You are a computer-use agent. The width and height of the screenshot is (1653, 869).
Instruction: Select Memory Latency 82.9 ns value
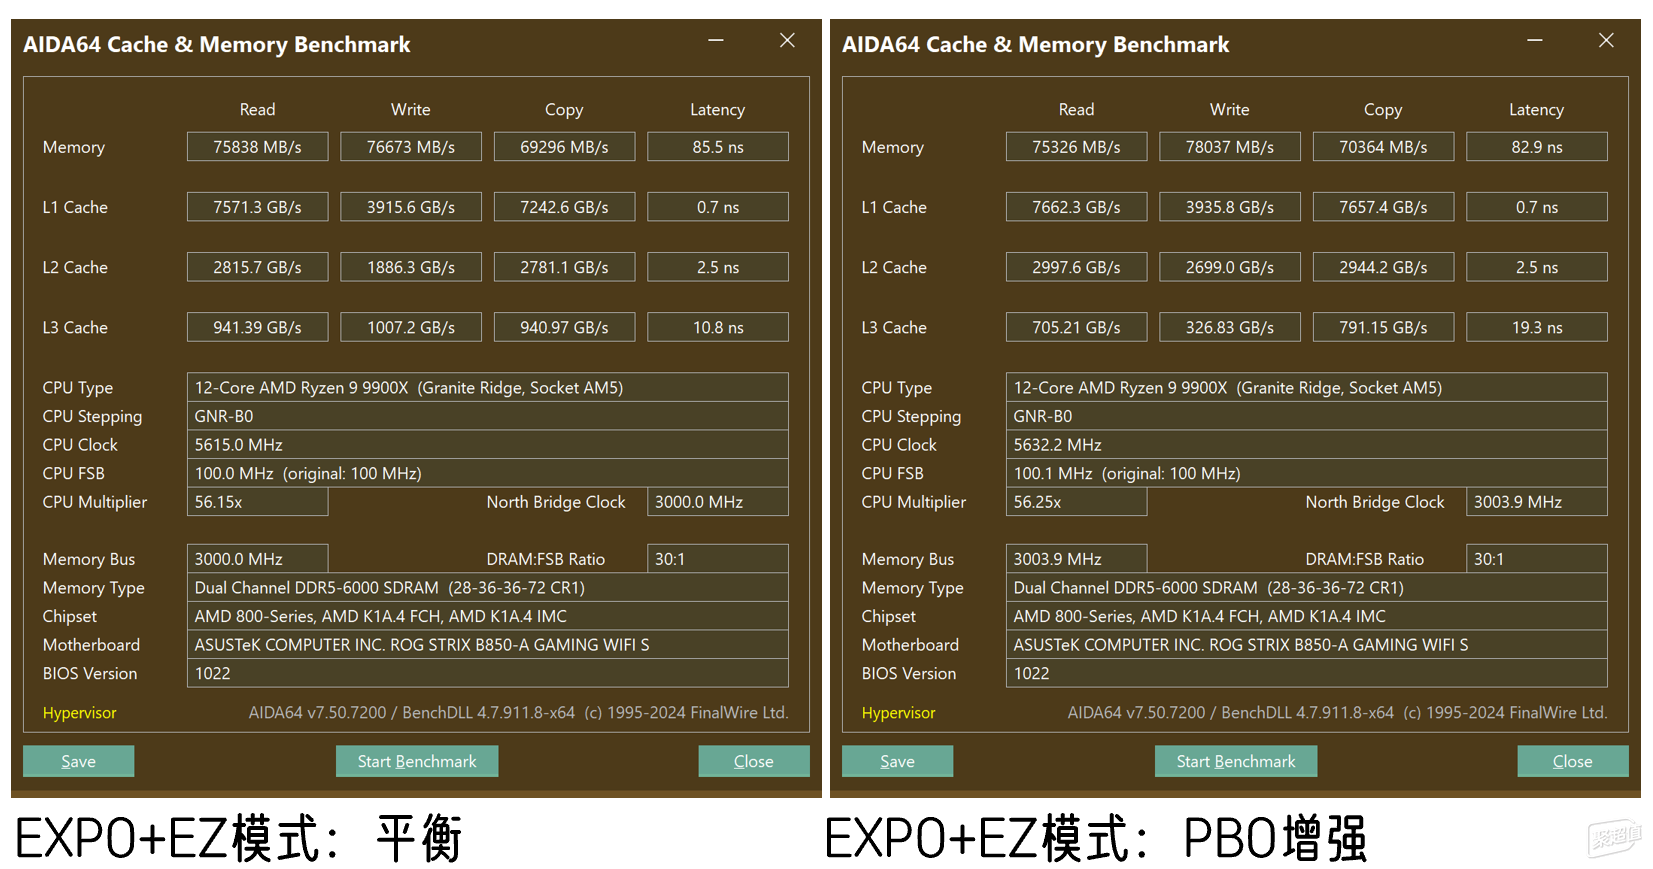coord(1537,147)
